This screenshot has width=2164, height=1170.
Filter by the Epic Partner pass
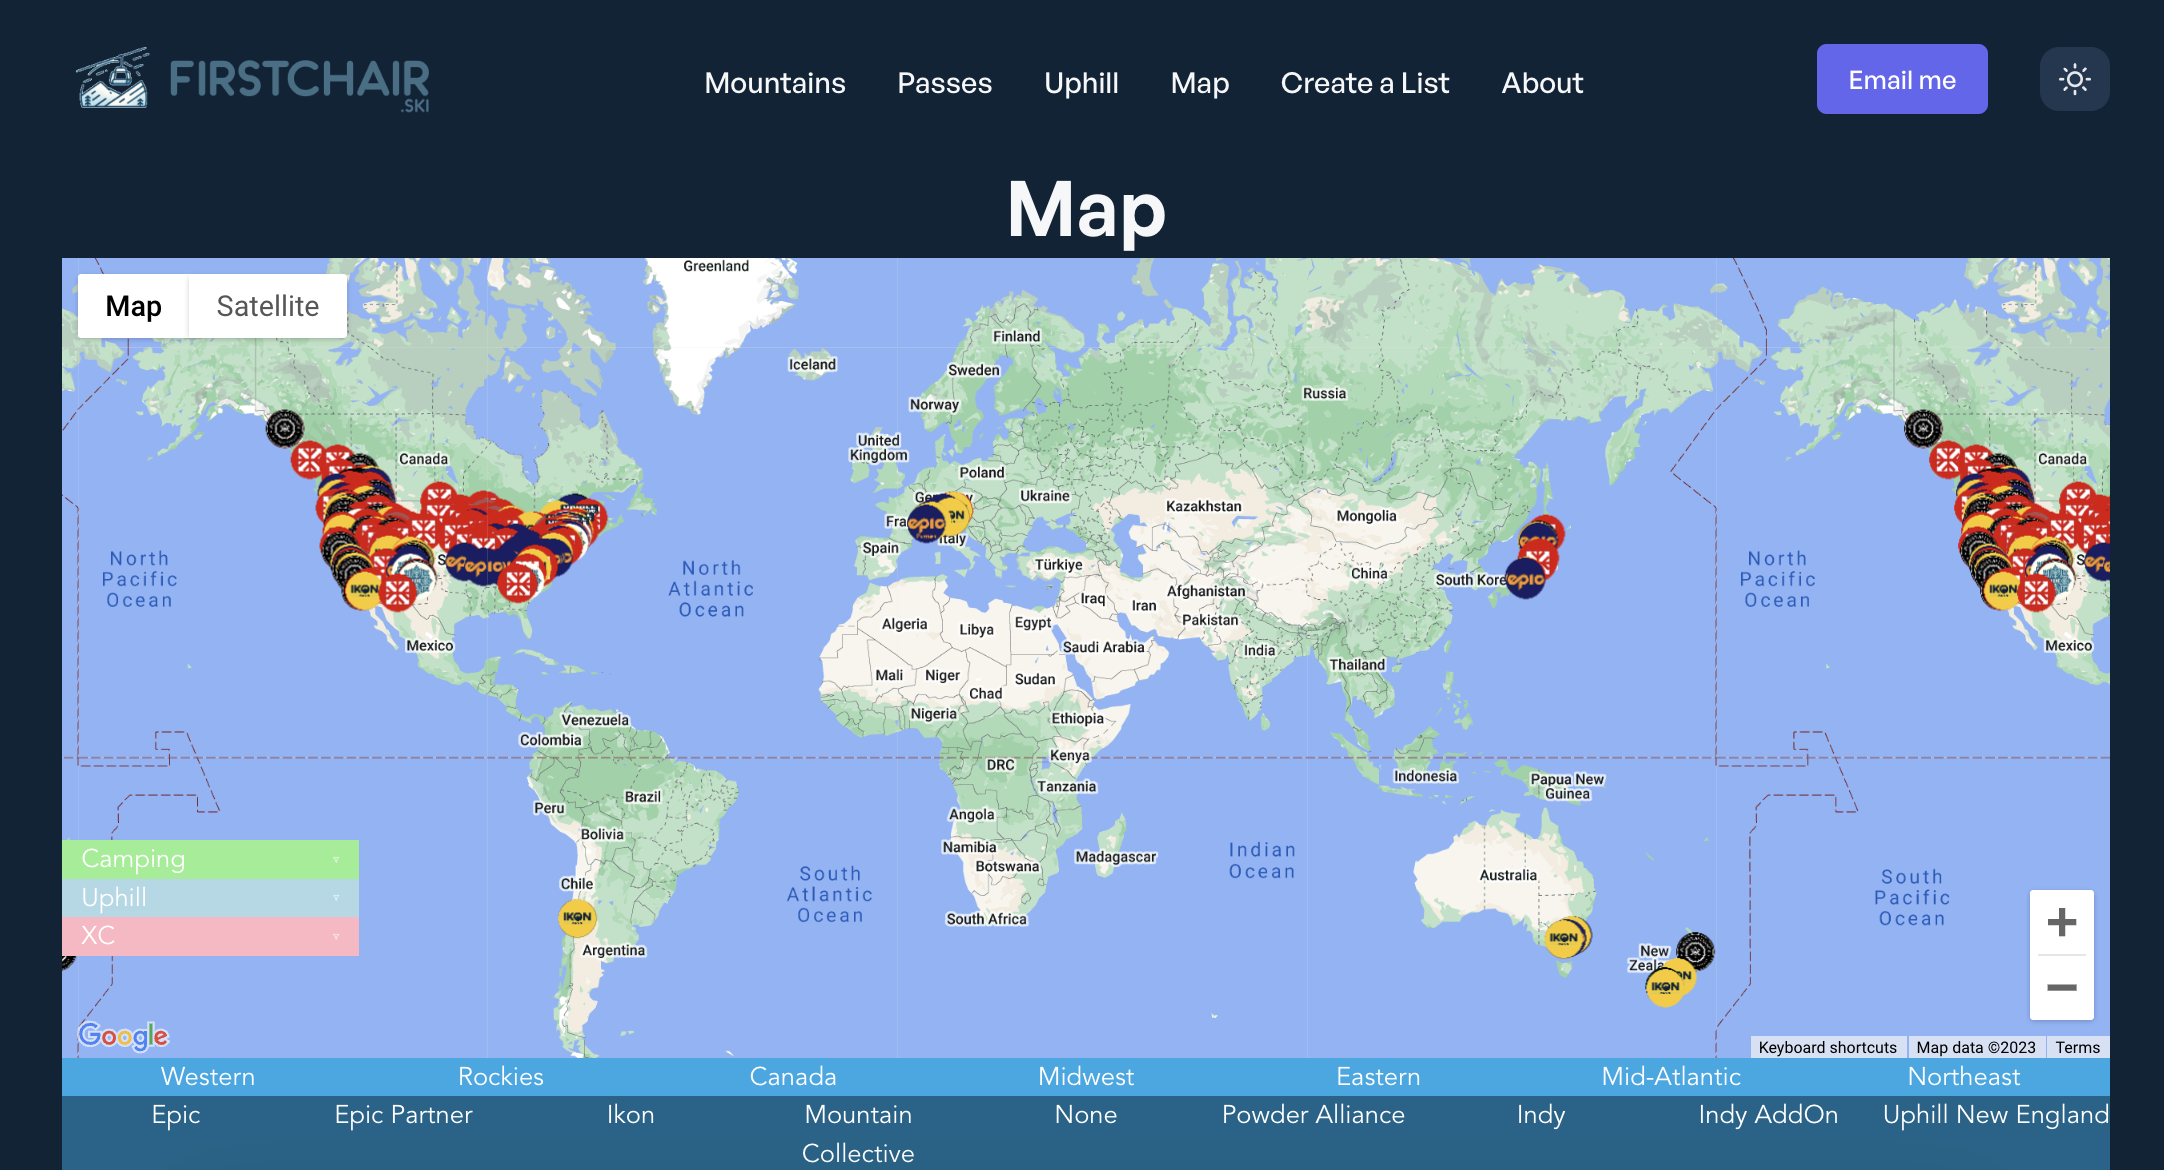point(403,1115)
